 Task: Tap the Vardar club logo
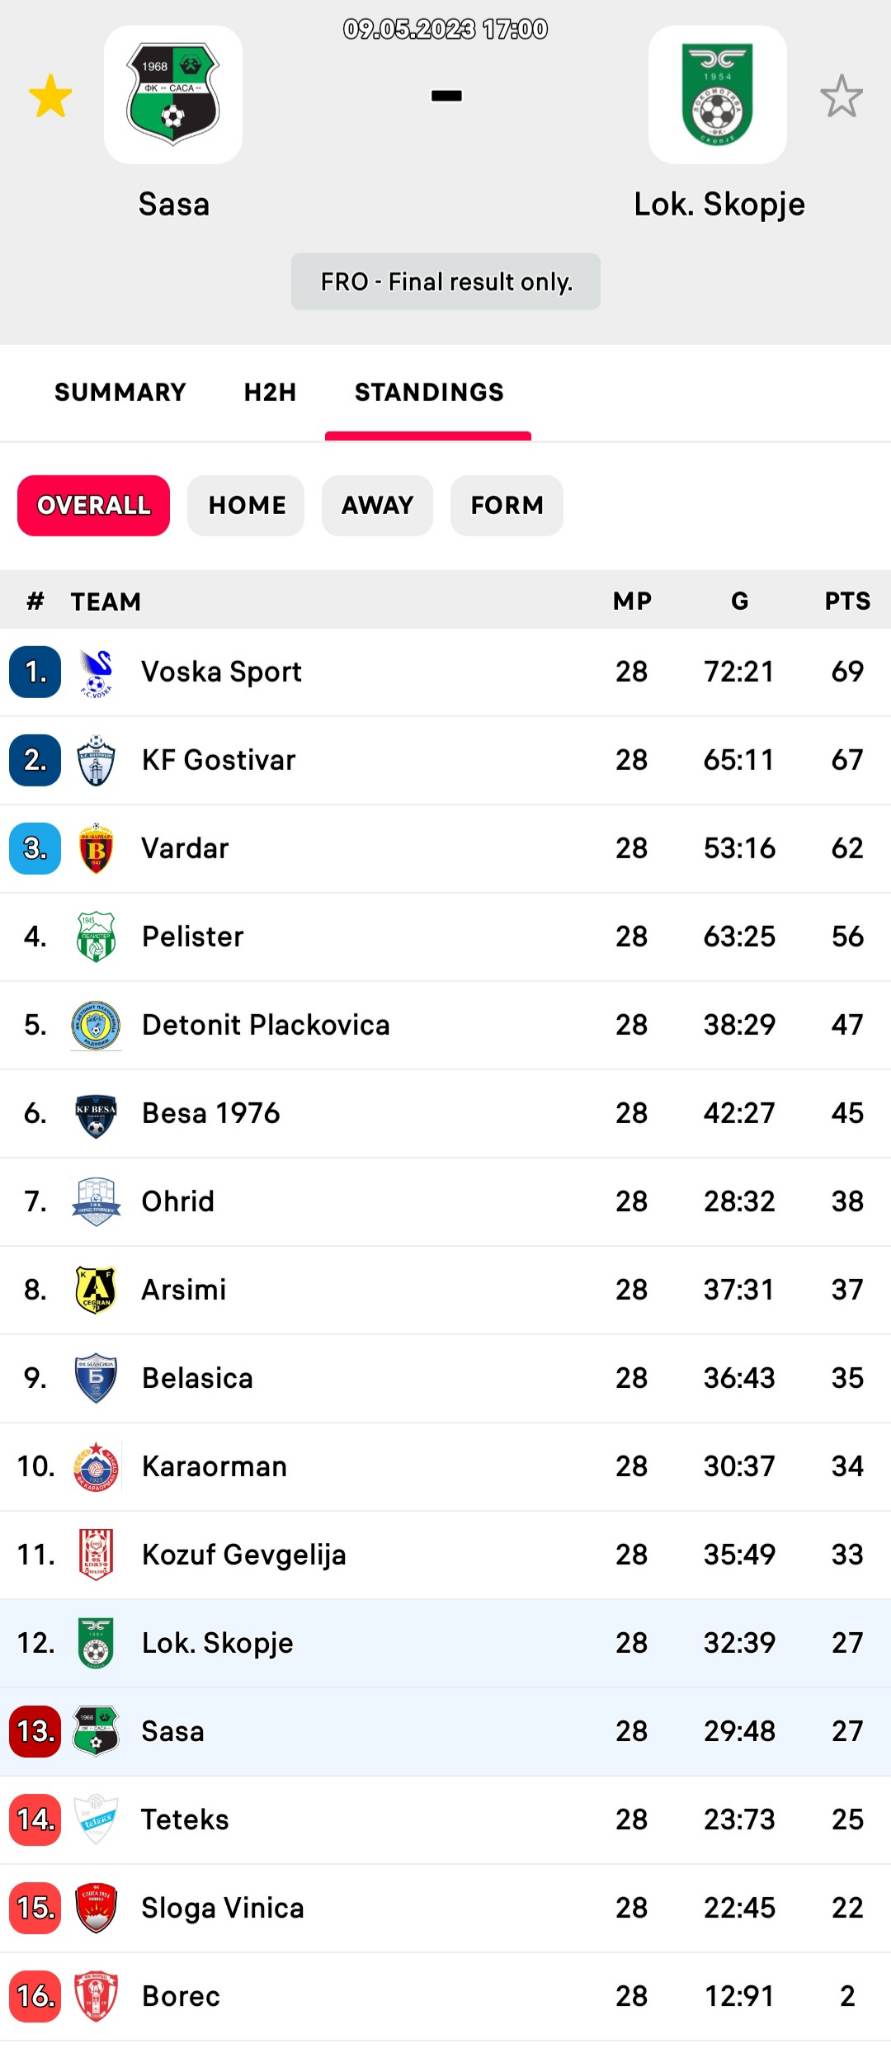click(x=96, y=849)
